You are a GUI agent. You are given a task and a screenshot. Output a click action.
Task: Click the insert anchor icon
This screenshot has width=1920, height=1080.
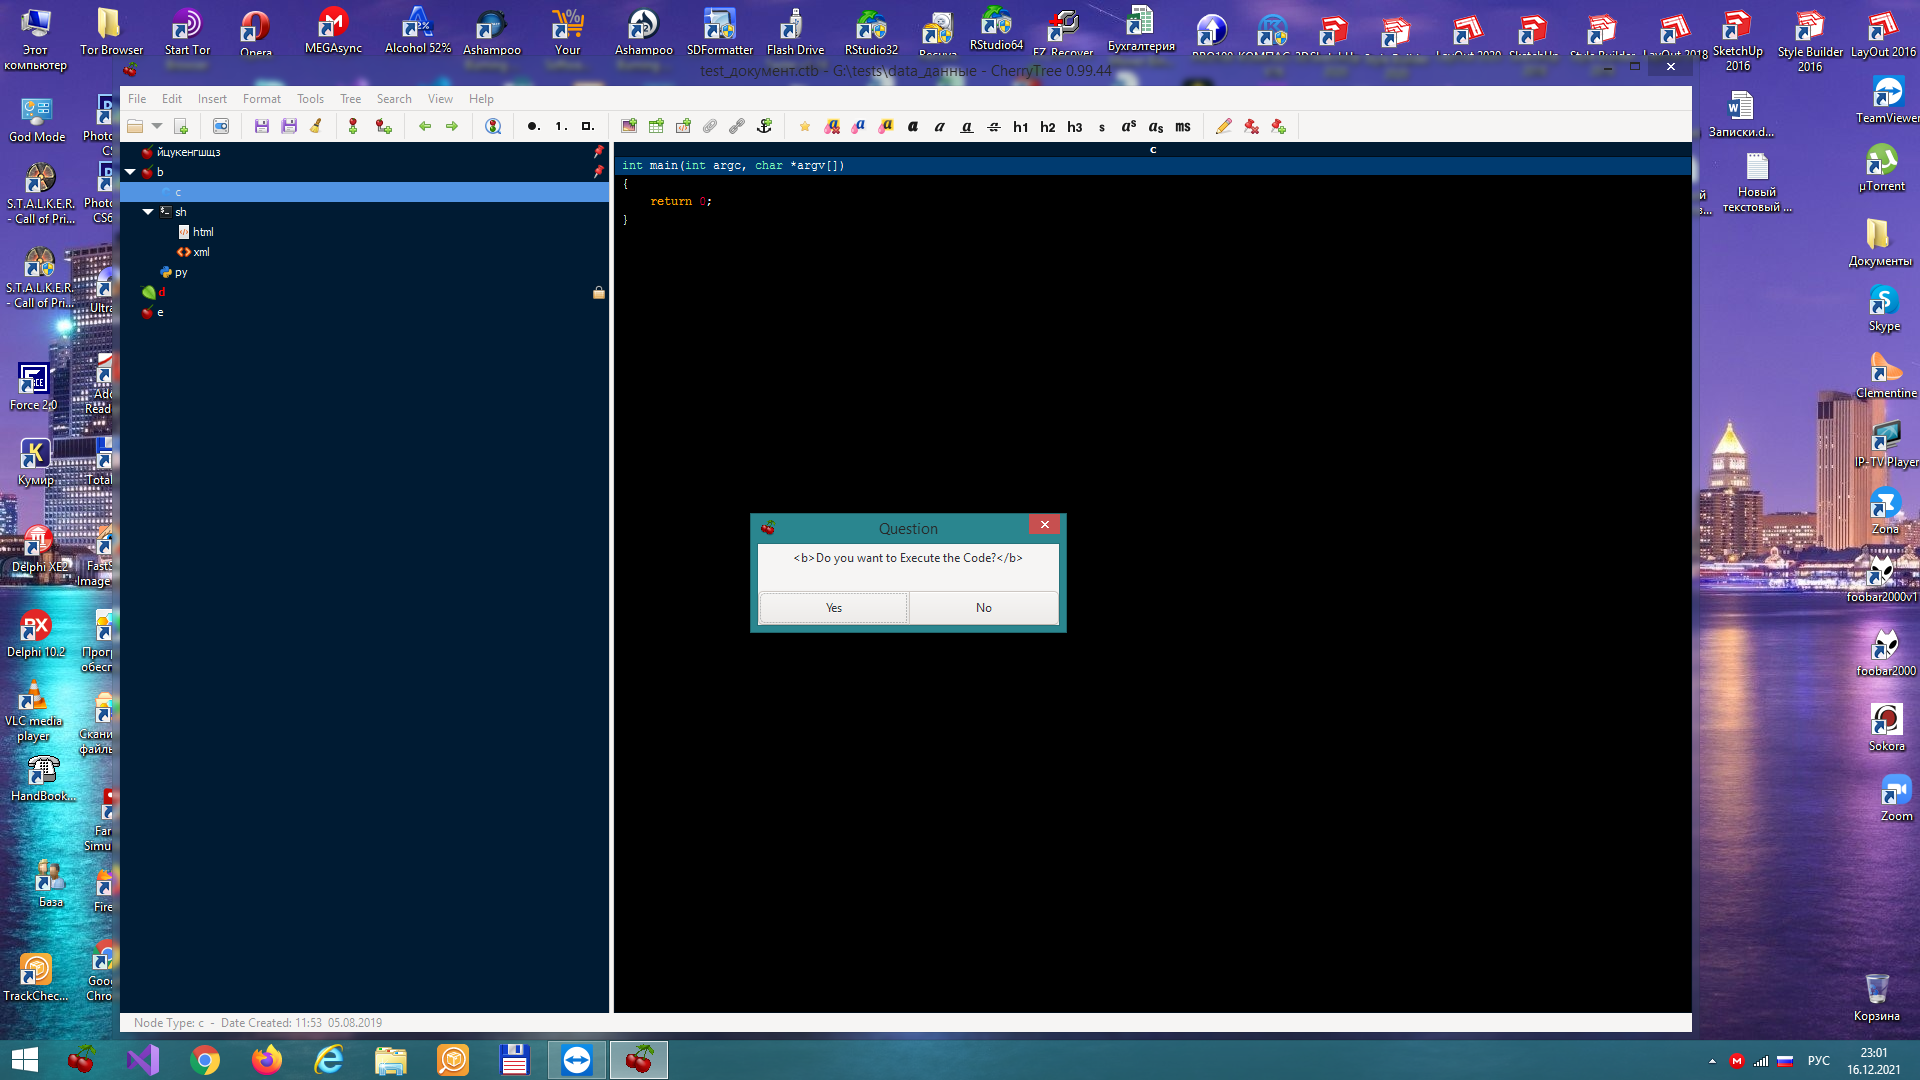tap(765, 126)
